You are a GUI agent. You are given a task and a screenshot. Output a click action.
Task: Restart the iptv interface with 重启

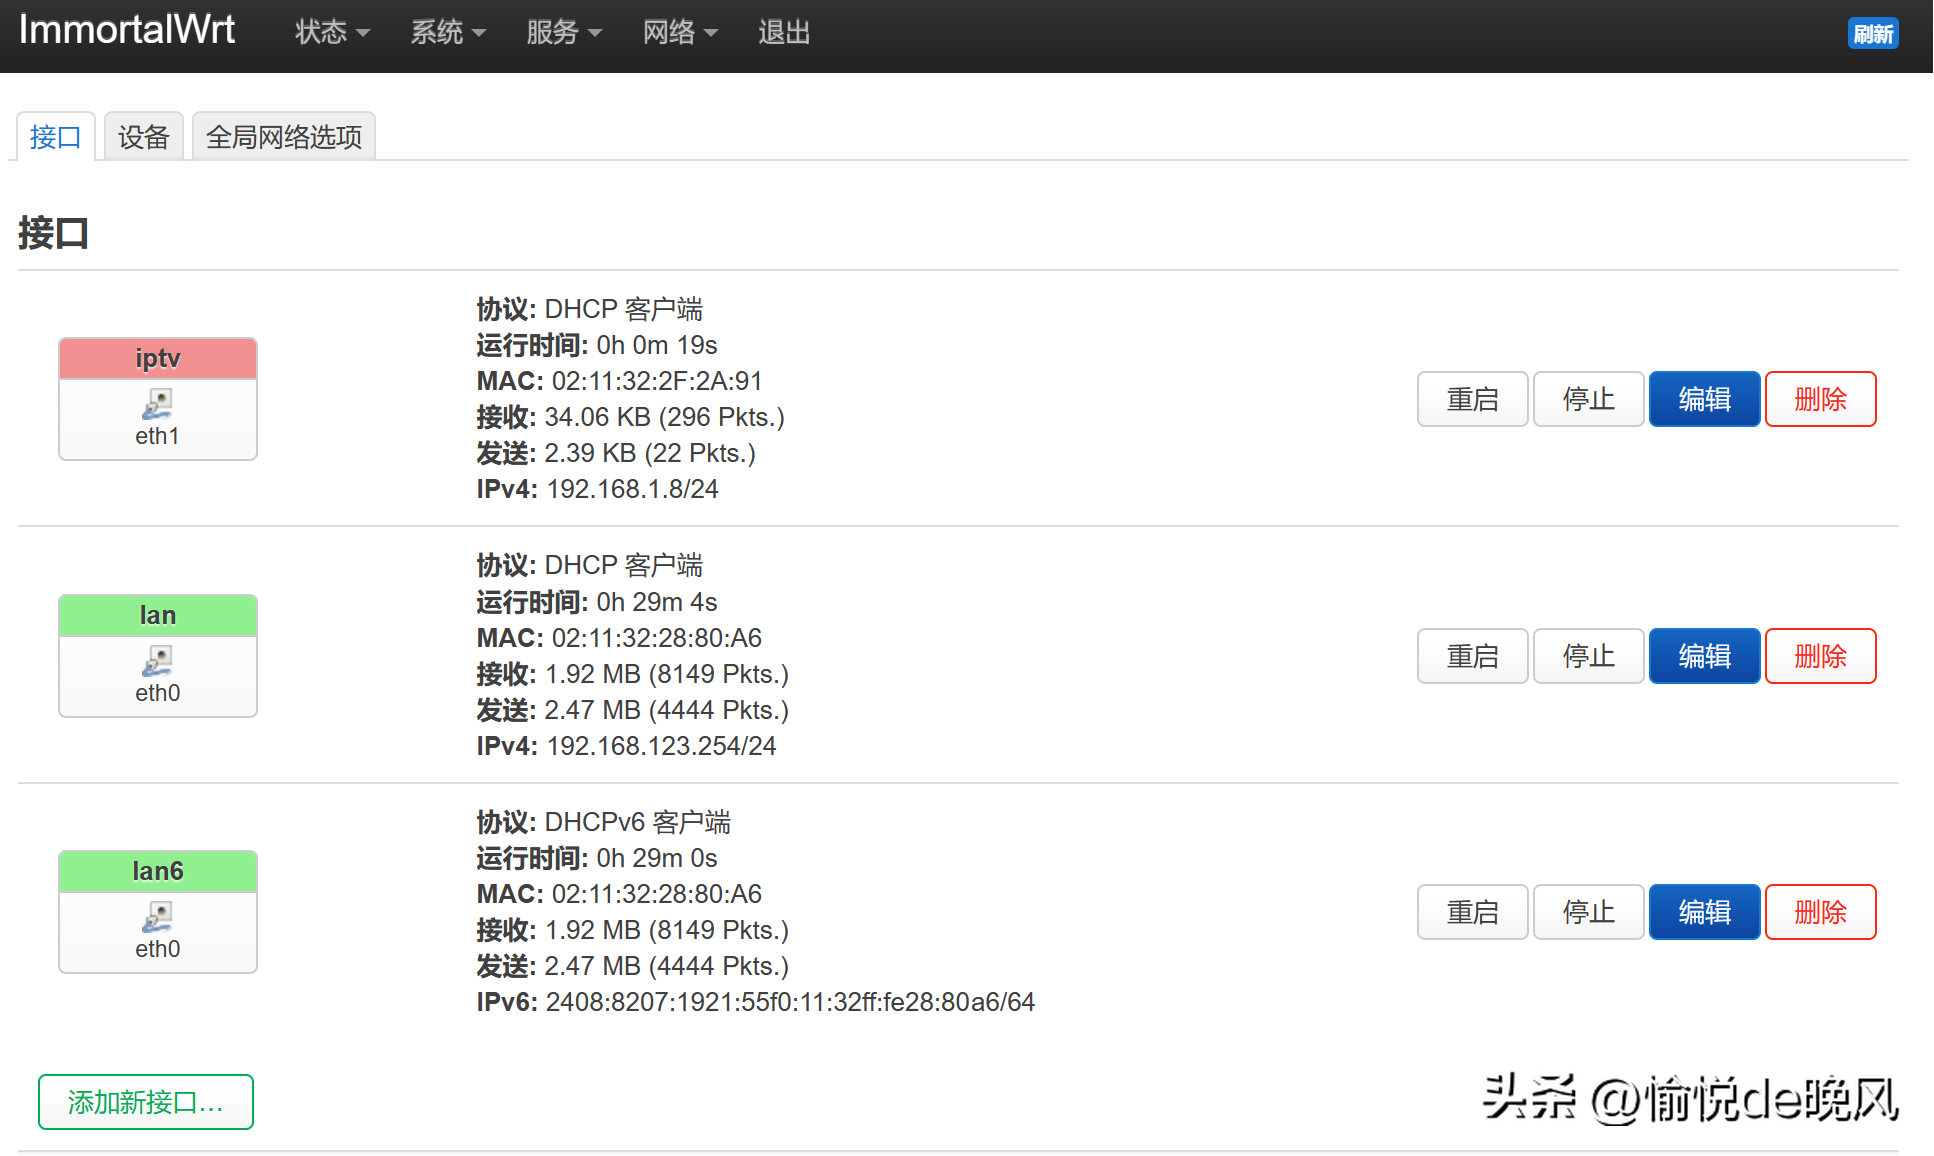click(1472, 399)
